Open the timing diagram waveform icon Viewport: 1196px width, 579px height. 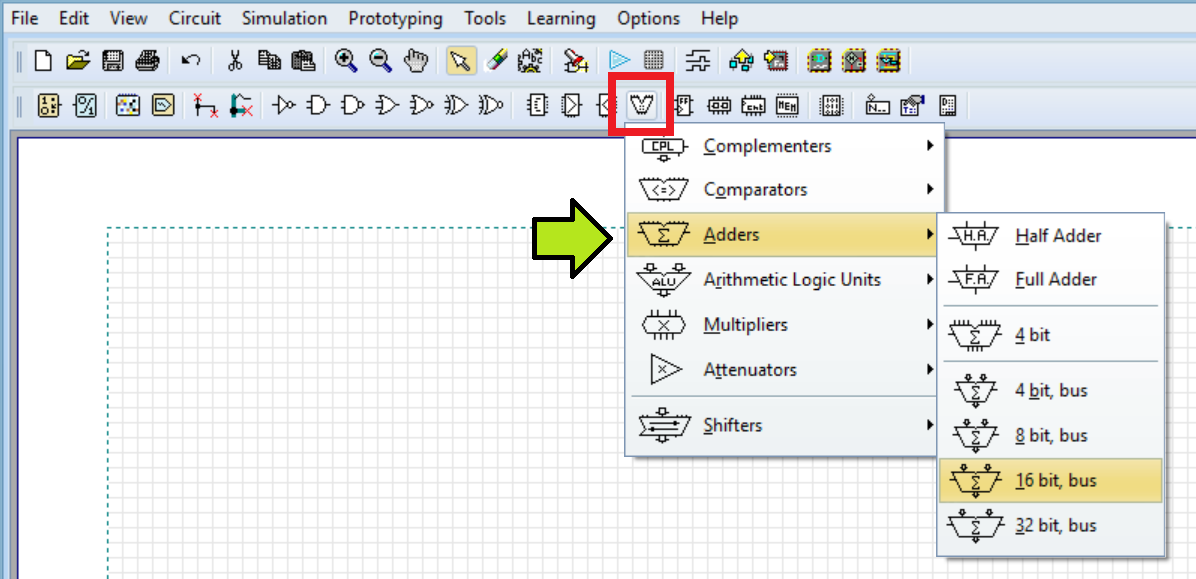697,60
